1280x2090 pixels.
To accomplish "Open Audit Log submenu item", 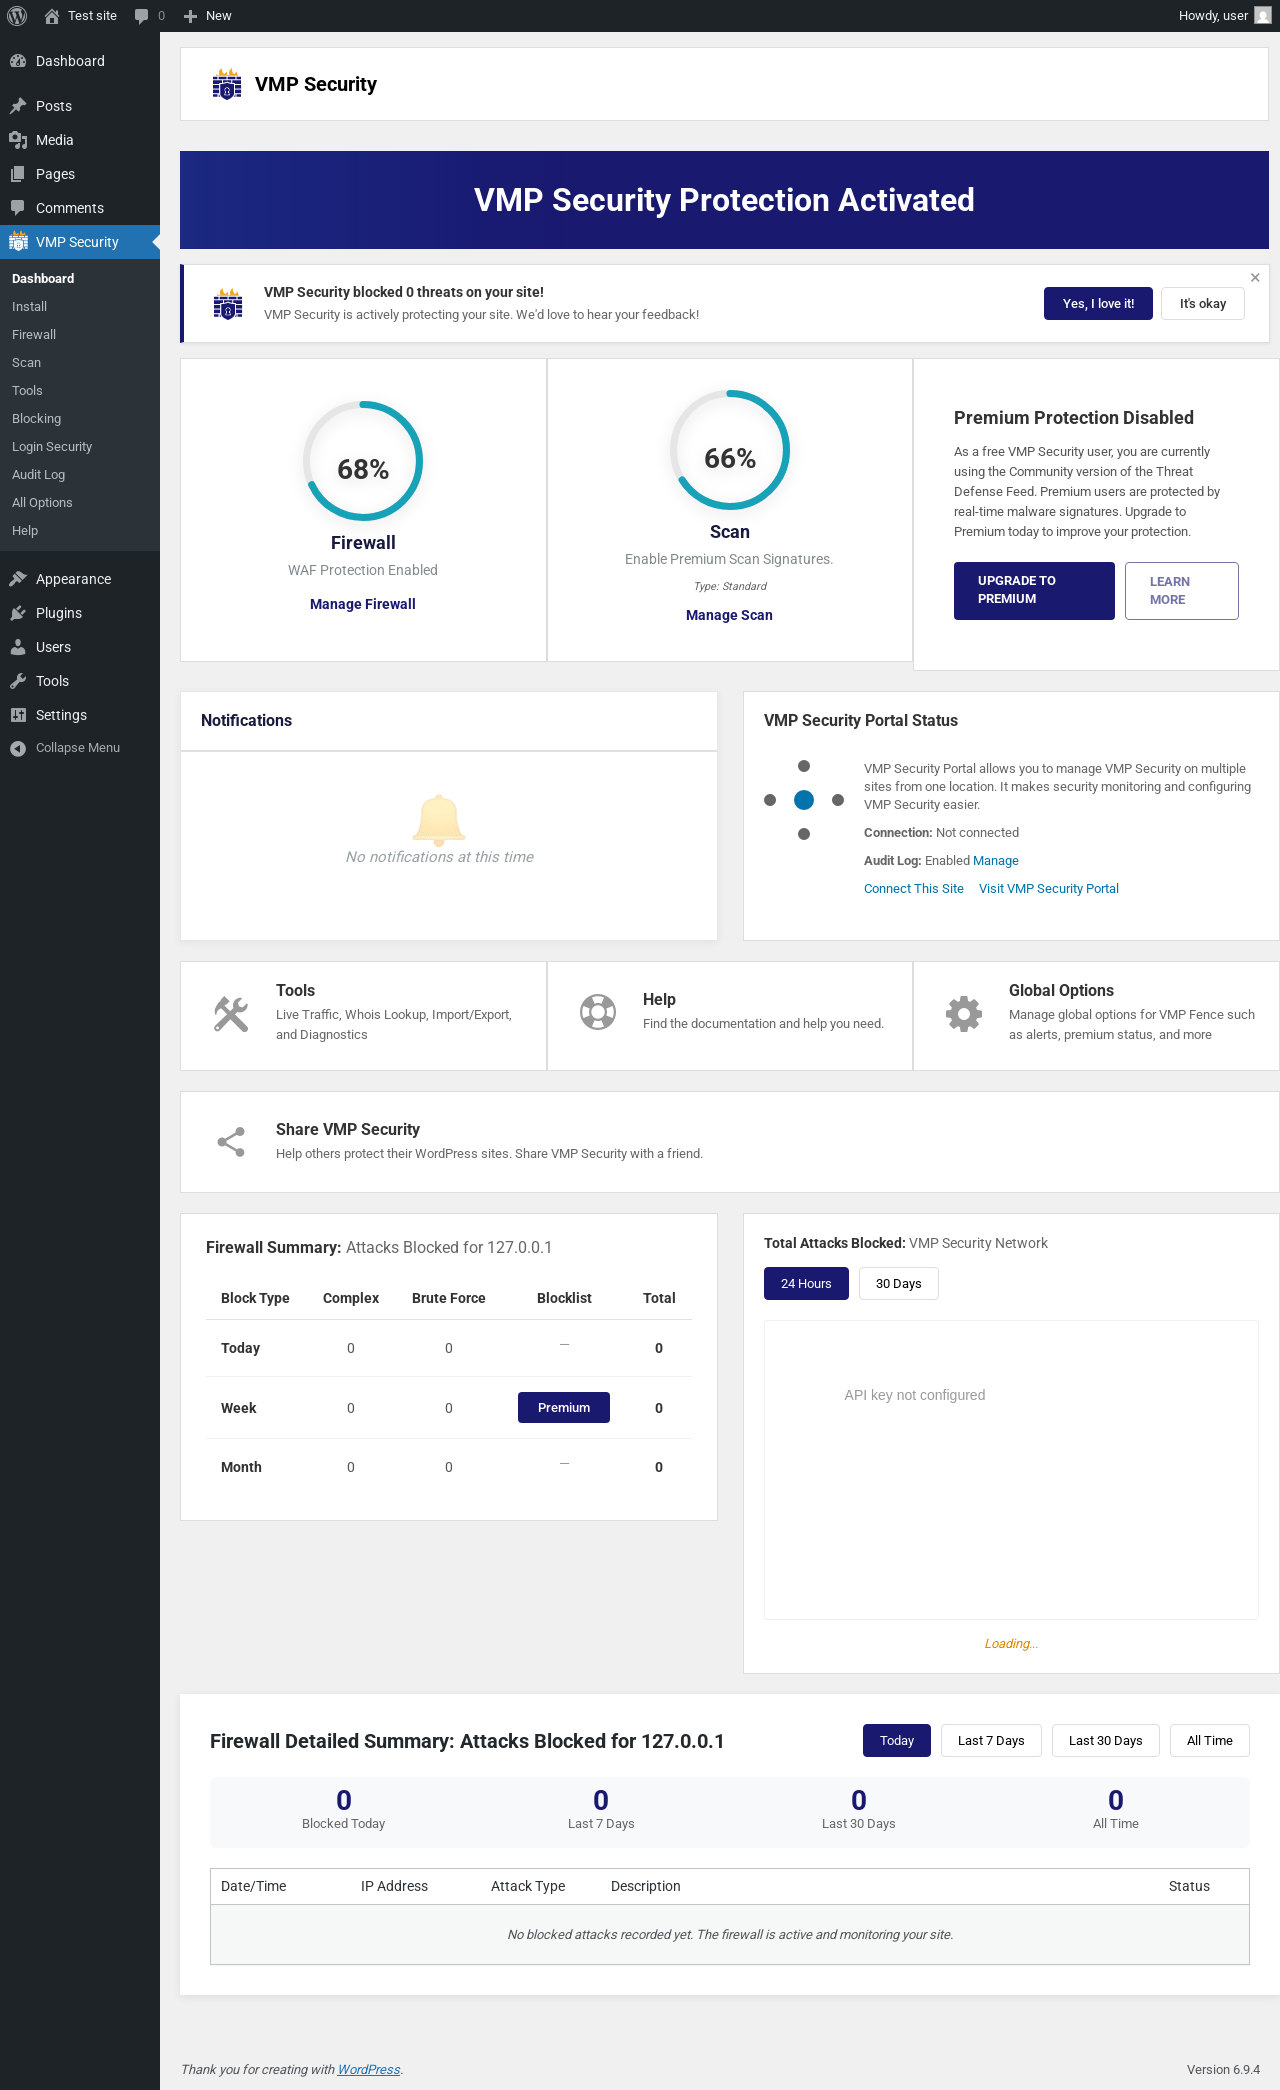I will coord(39,475).
